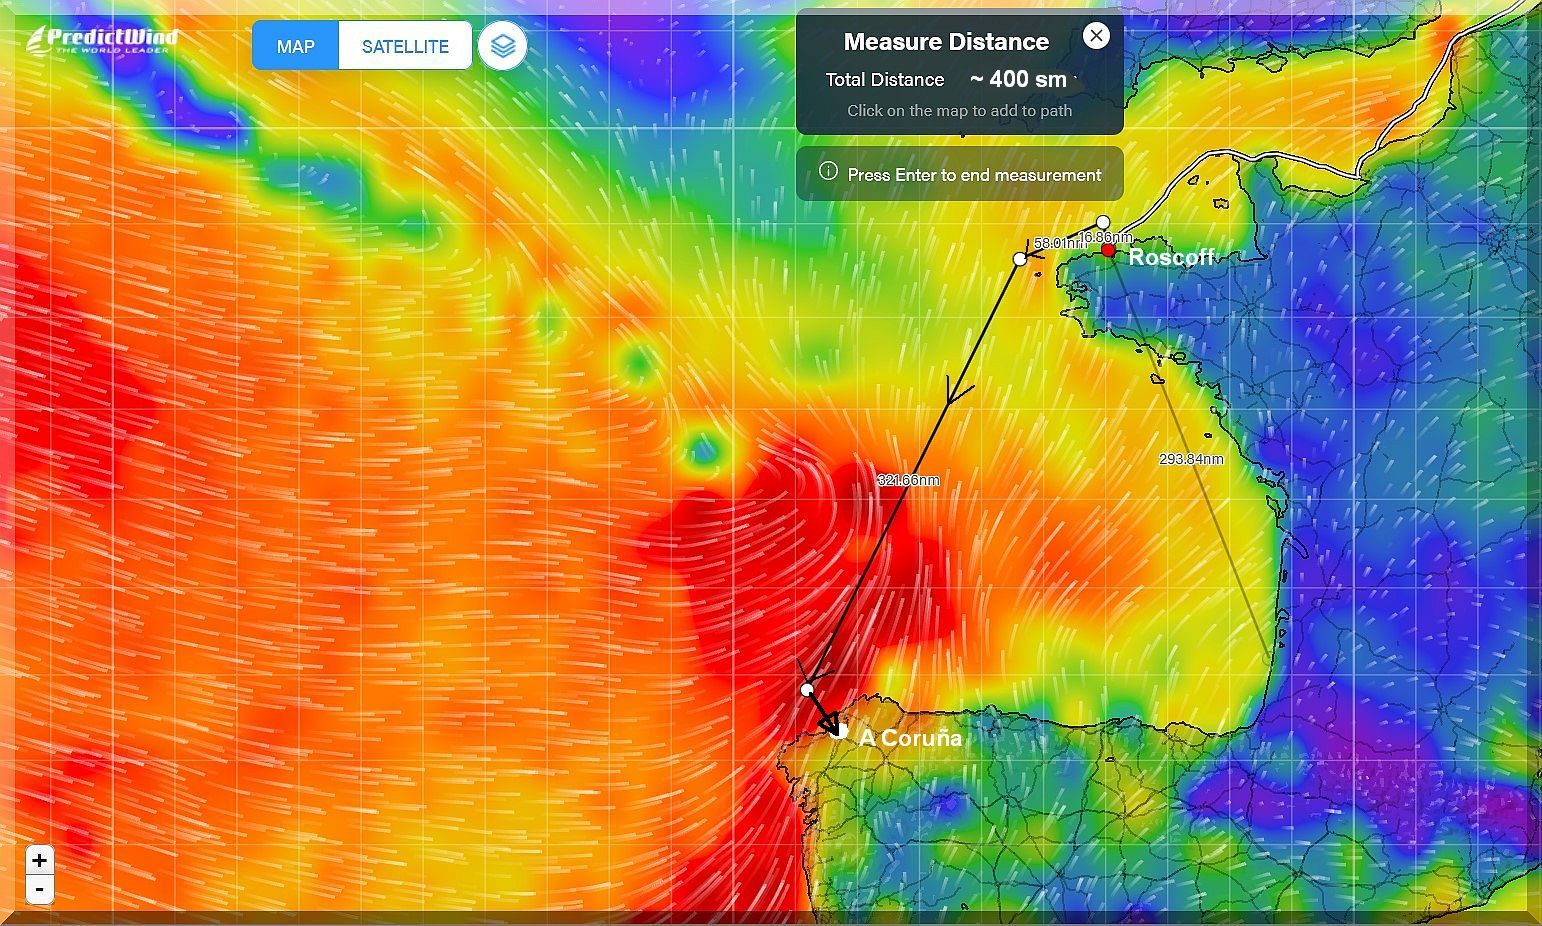Click the white endpoint marker at A Coruña
Image resolution: width=1542 pixels, height=926 pixels.
842,732
